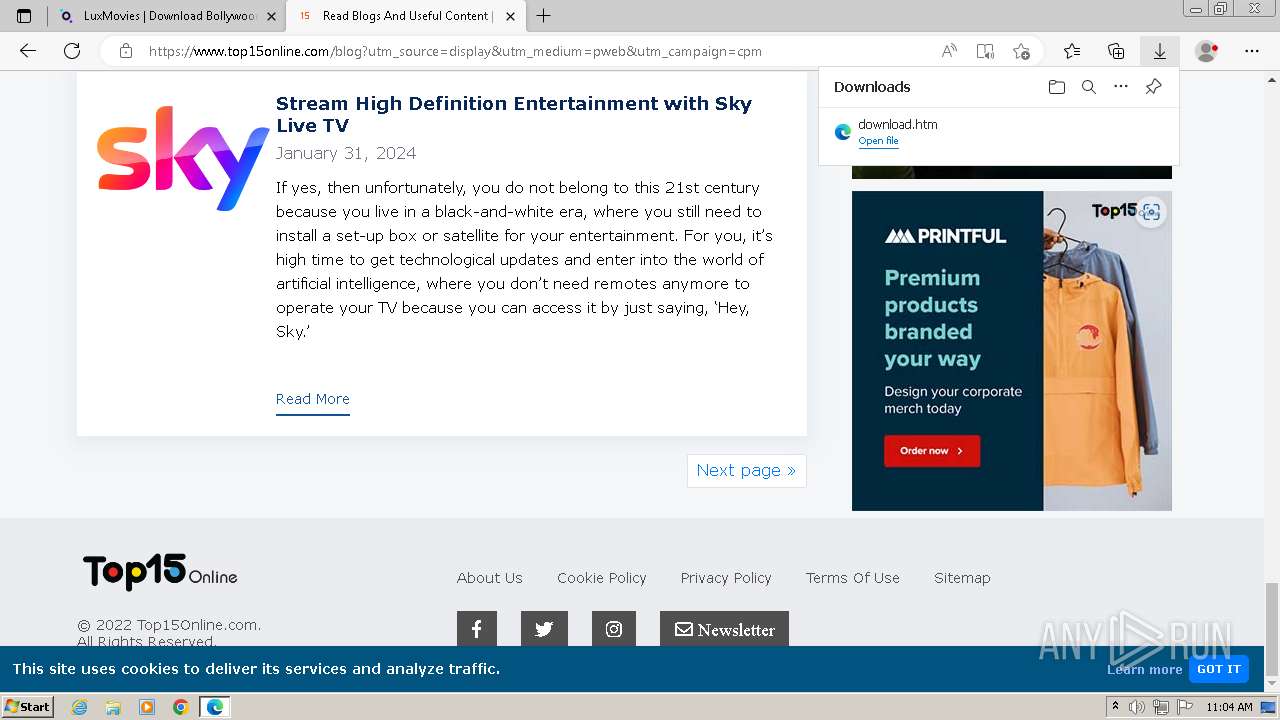Open the volume control in the tray
This screenshot has width=1280, height=720.
(x=1137, y=707)
